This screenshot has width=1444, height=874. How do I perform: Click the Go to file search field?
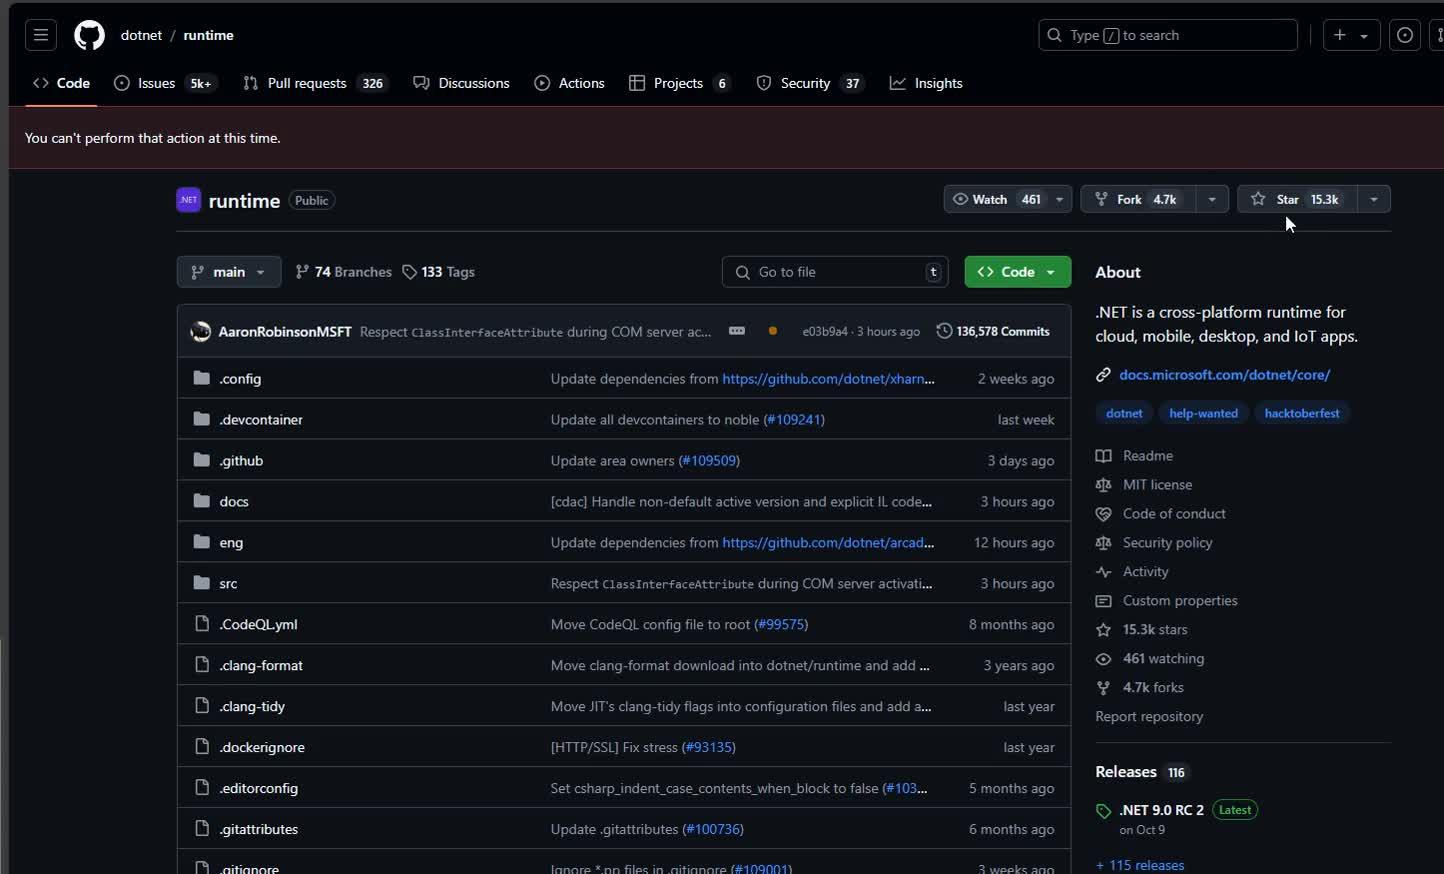[x=835, y=272]
